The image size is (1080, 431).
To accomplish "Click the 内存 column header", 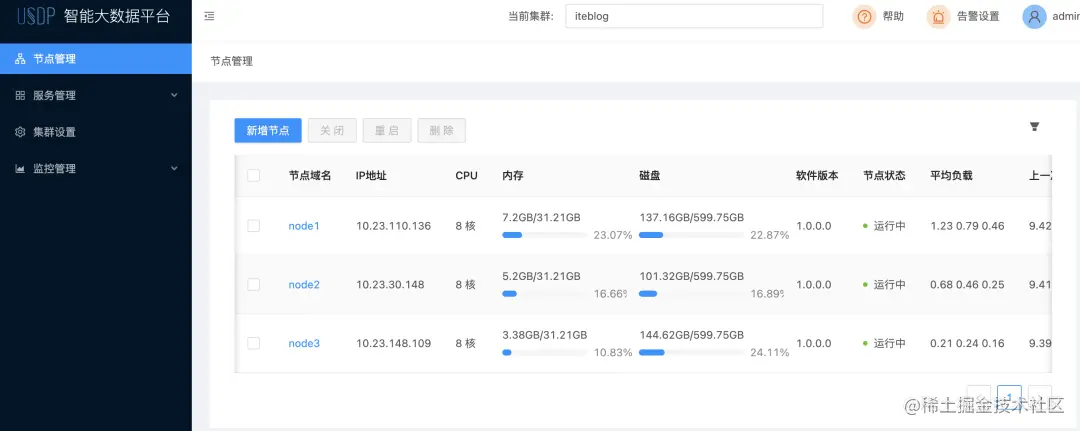I will 513,176.
